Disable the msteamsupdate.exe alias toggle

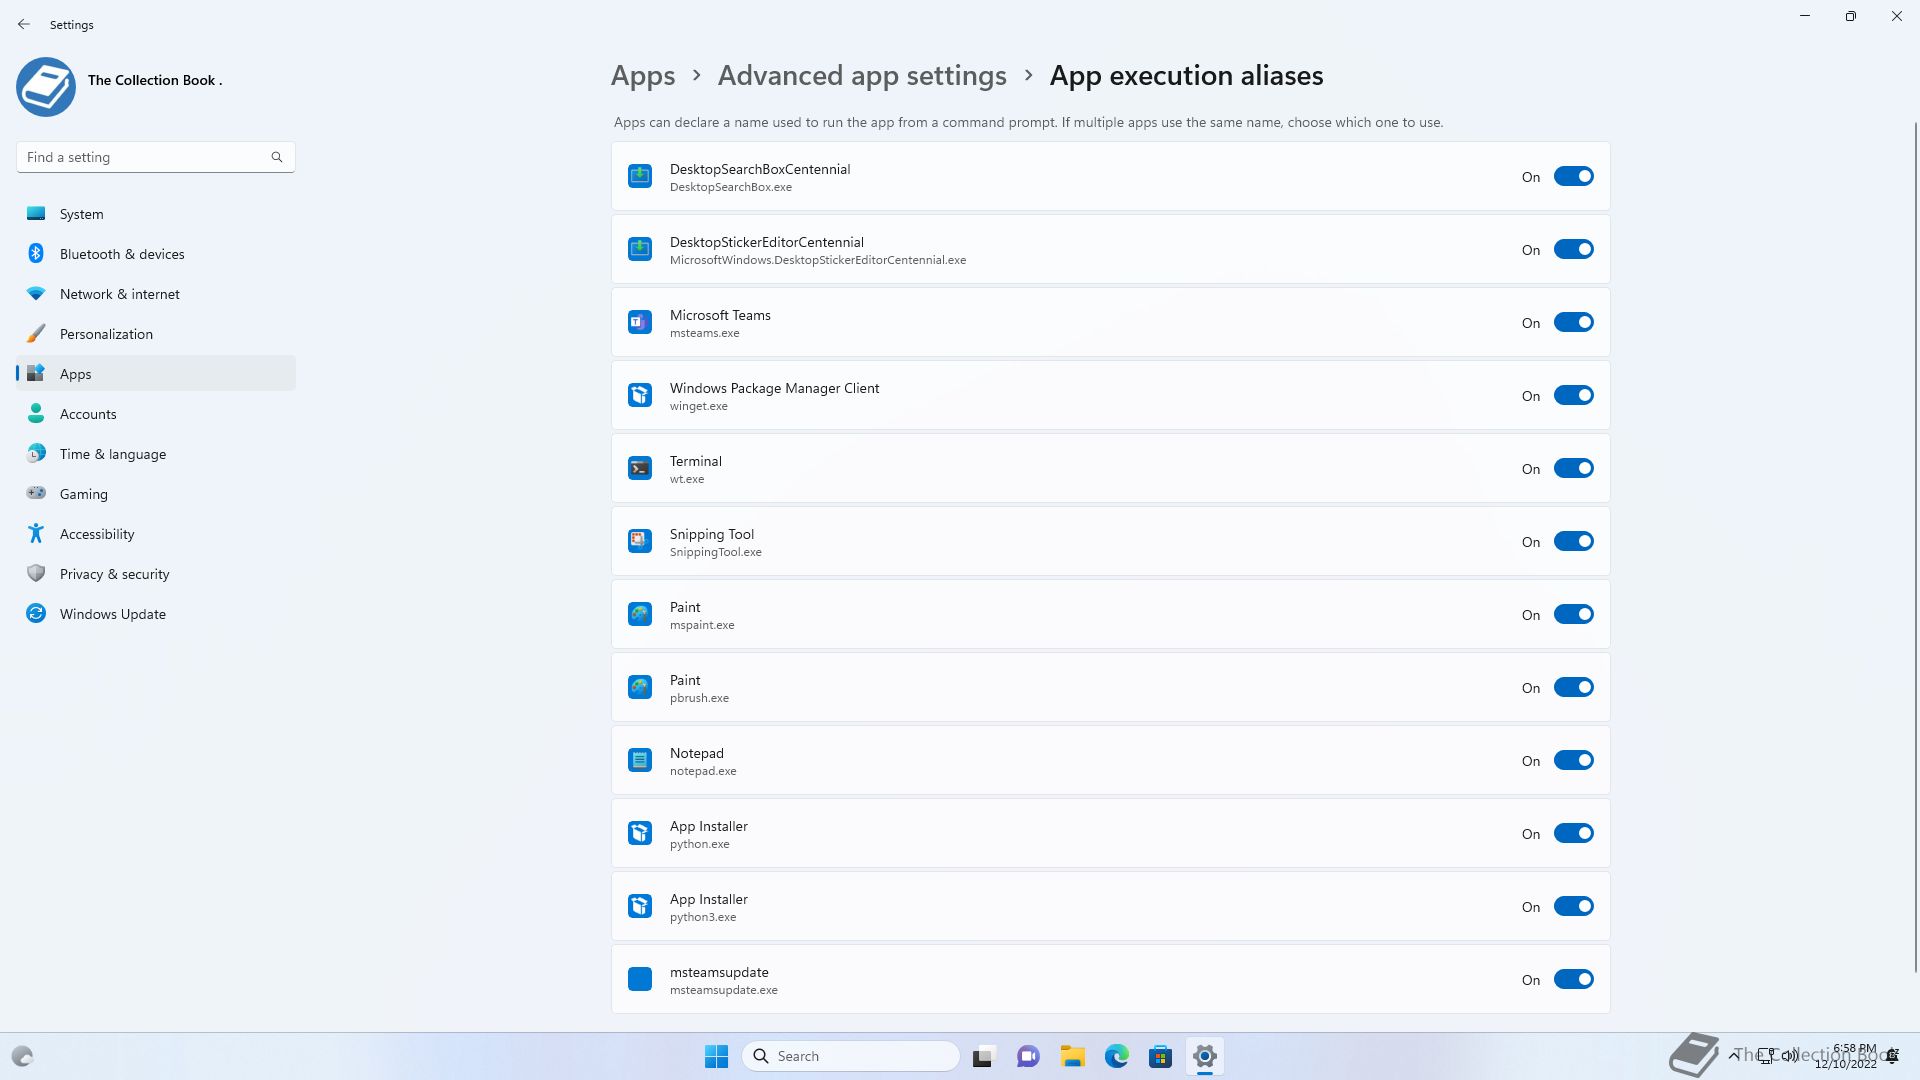[x=1574, y=980]
